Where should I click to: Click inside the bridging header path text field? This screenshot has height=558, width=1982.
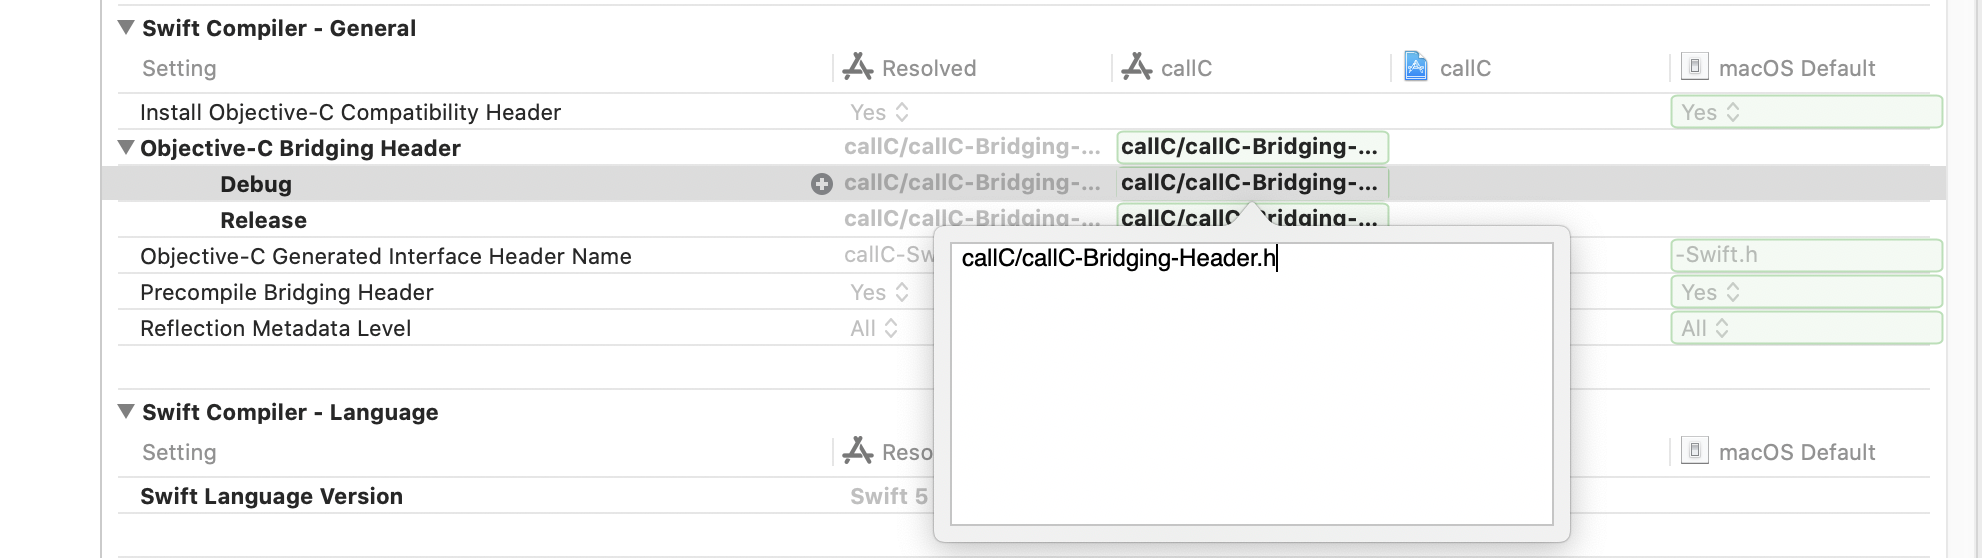[1251, 384]
